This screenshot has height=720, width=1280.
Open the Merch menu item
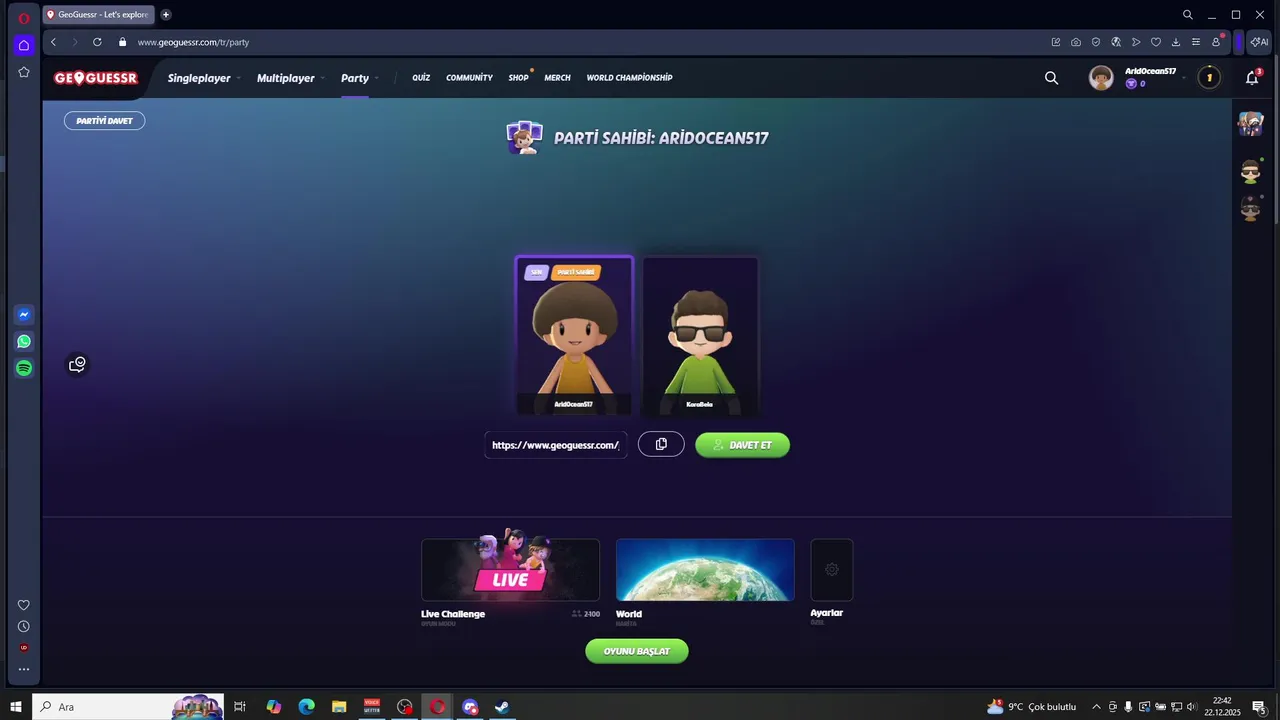click(x=557, y=78)
